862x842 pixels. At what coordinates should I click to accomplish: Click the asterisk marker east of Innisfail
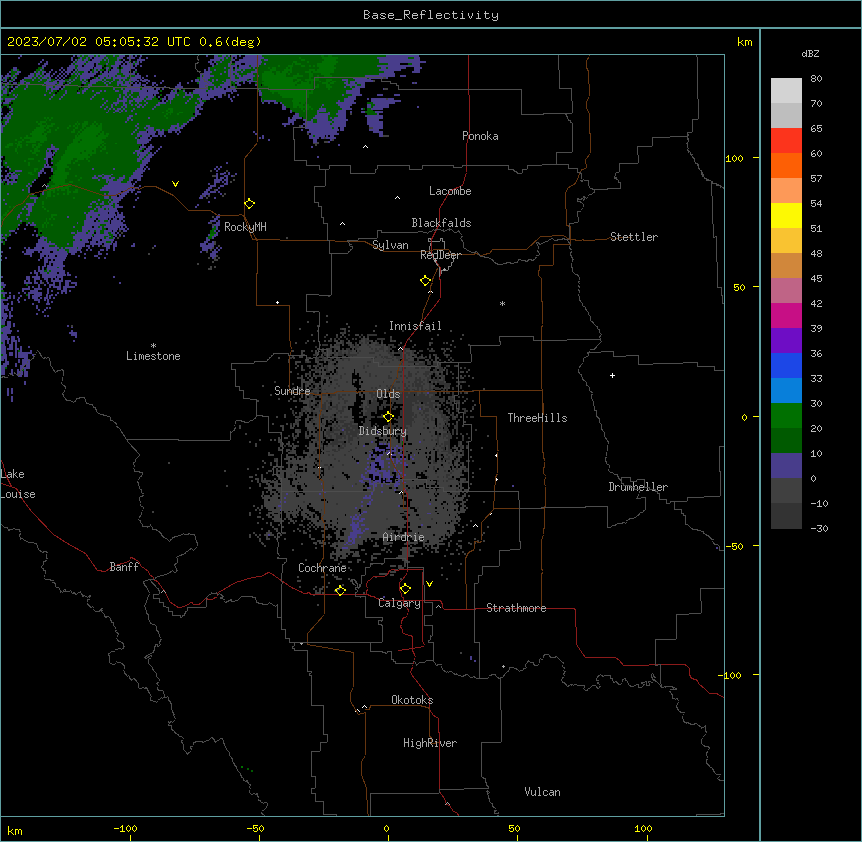click(x=502, y=304)
